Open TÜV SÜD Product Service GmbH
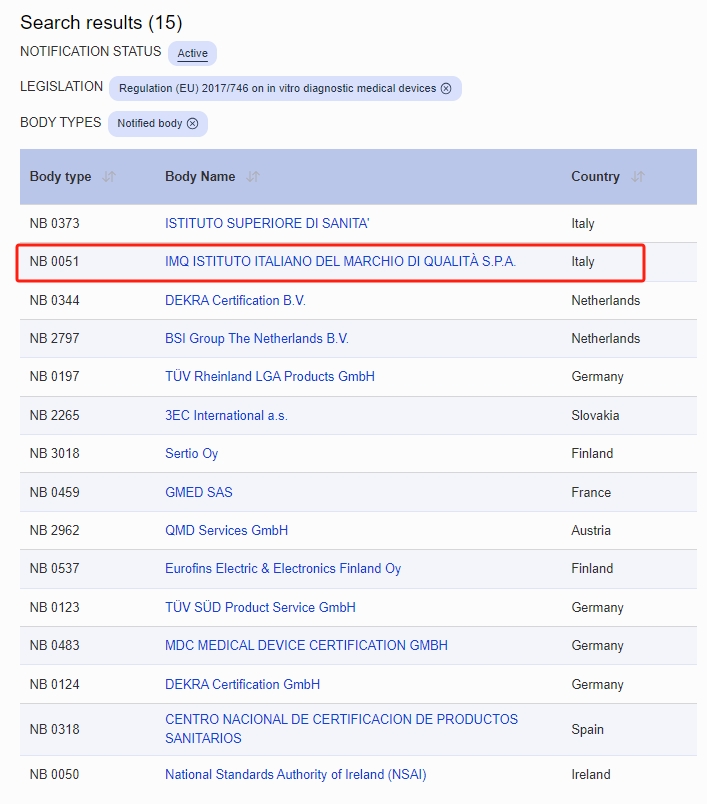 [x=260, y=607]
